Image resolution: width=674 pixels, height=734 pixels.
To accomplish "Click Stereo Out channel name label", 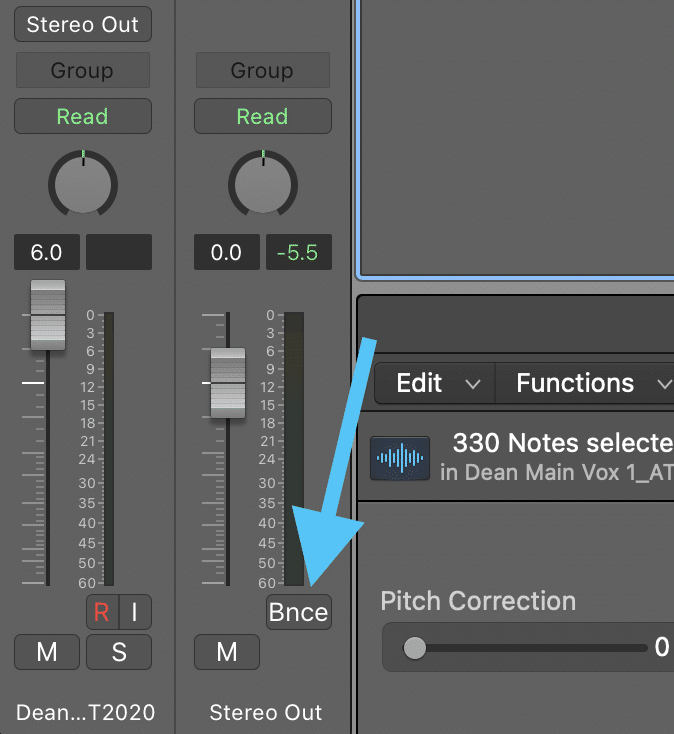I will [265, 712].
